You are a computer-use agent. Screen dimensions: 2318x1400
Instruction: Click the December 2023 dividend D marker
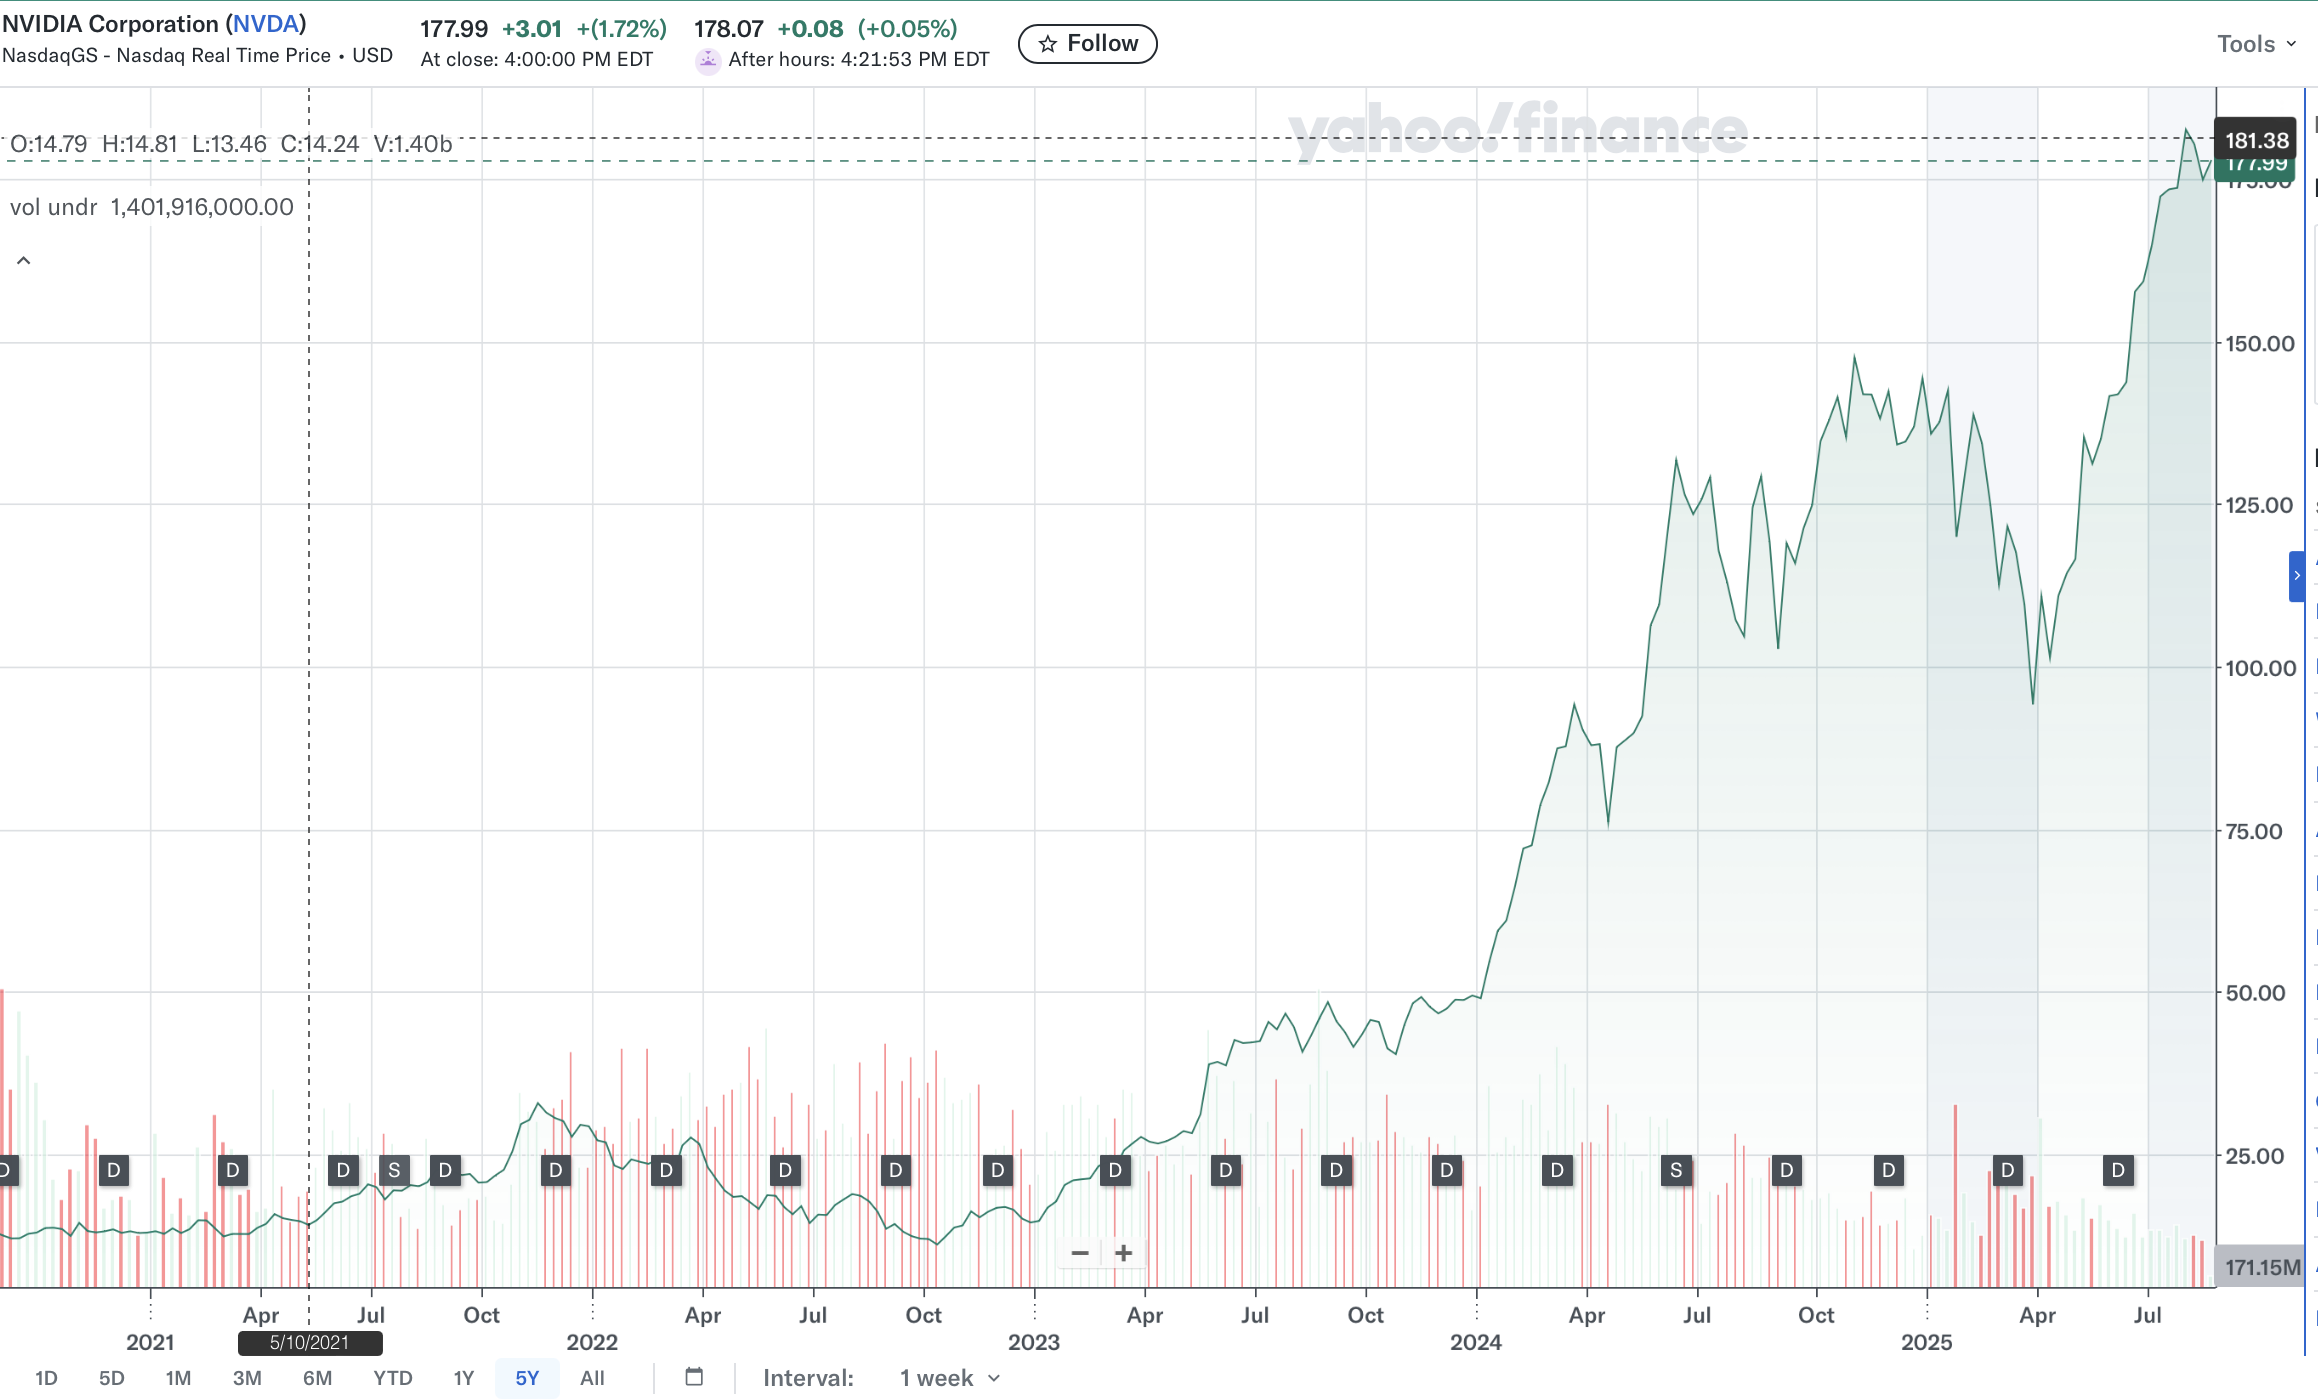(1447, 1170)
